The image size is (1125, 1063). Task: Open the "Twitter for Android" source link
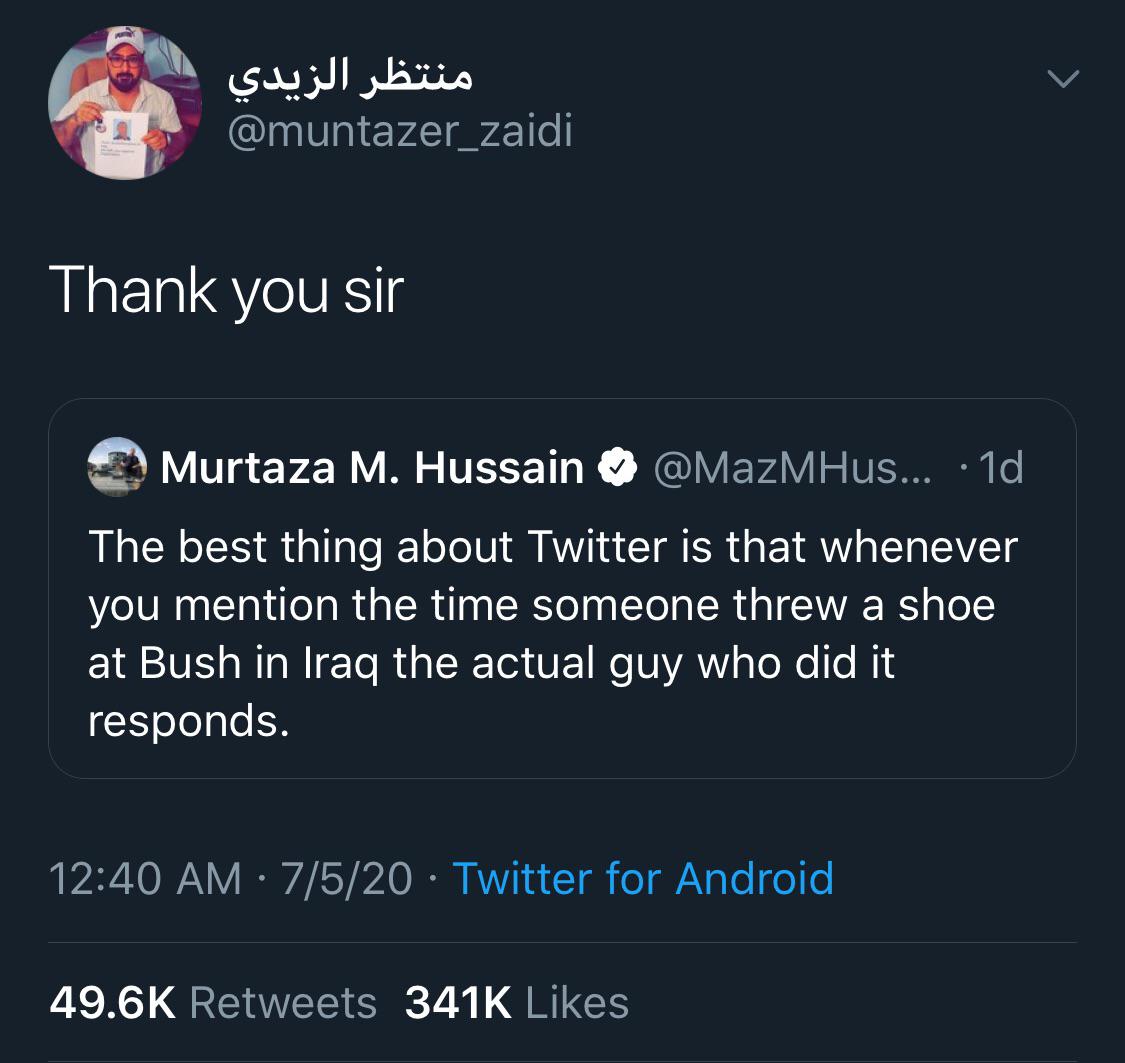coord(643,878)
